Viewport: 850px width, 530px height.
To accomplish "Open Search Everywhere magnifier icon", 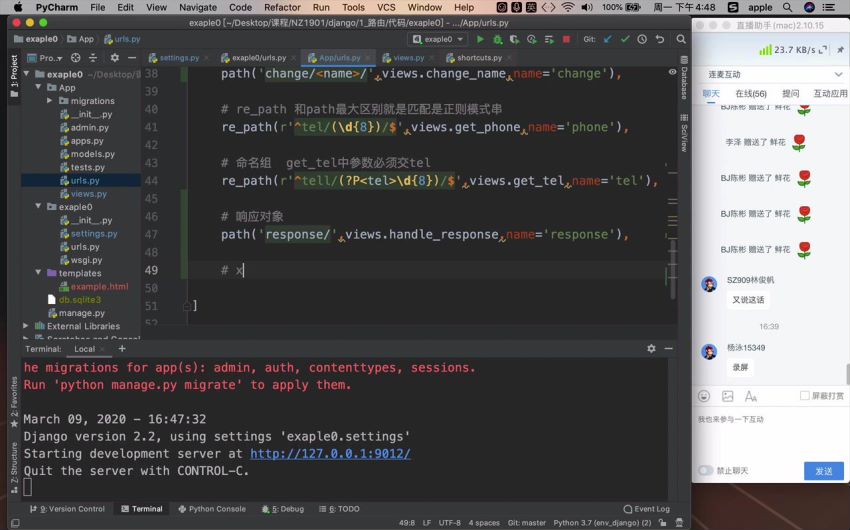I will [x=681, y=39].
